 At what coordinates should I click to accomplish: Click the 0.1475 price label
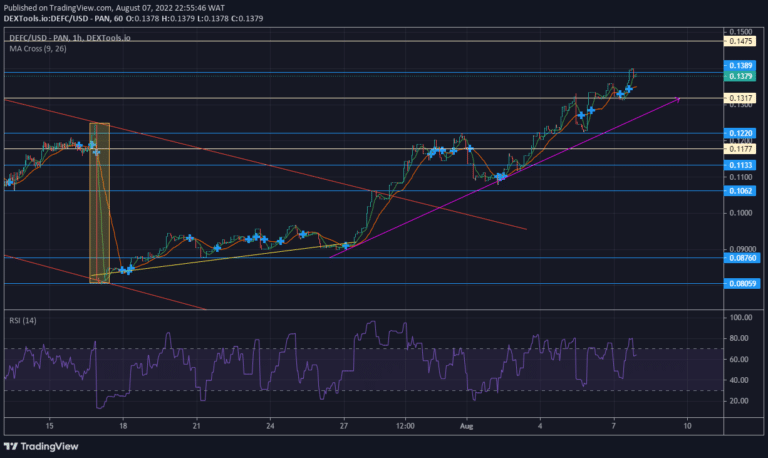pos(740,41)
